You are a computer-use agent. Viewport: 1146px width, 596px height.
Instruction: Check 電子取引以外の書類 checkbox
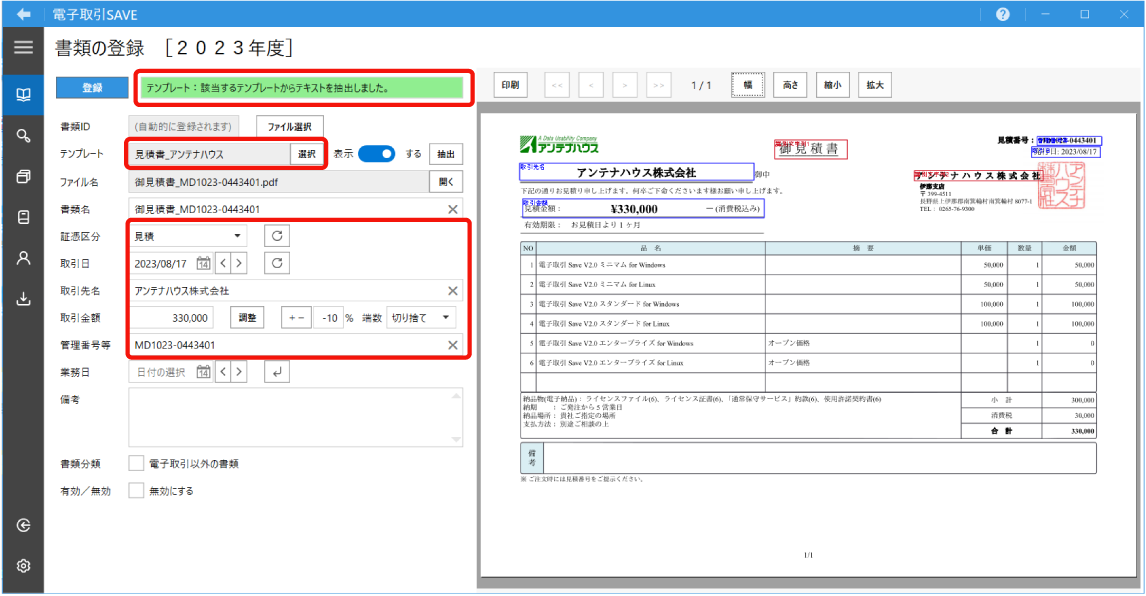(x=137, y=464)
